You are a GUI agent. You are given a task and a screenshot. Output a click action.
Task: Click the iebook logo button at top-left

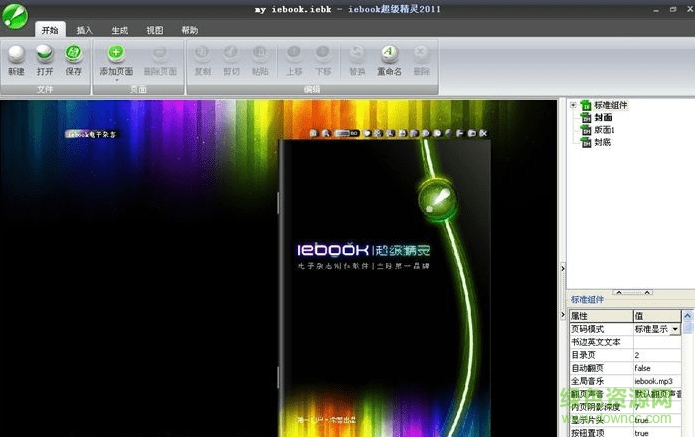(x=14, y=12)
